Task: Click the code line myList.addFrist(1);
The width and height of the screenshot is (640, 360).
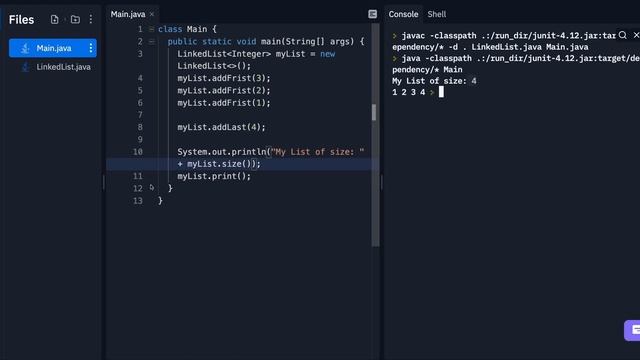Action: (x=224, y=102)
